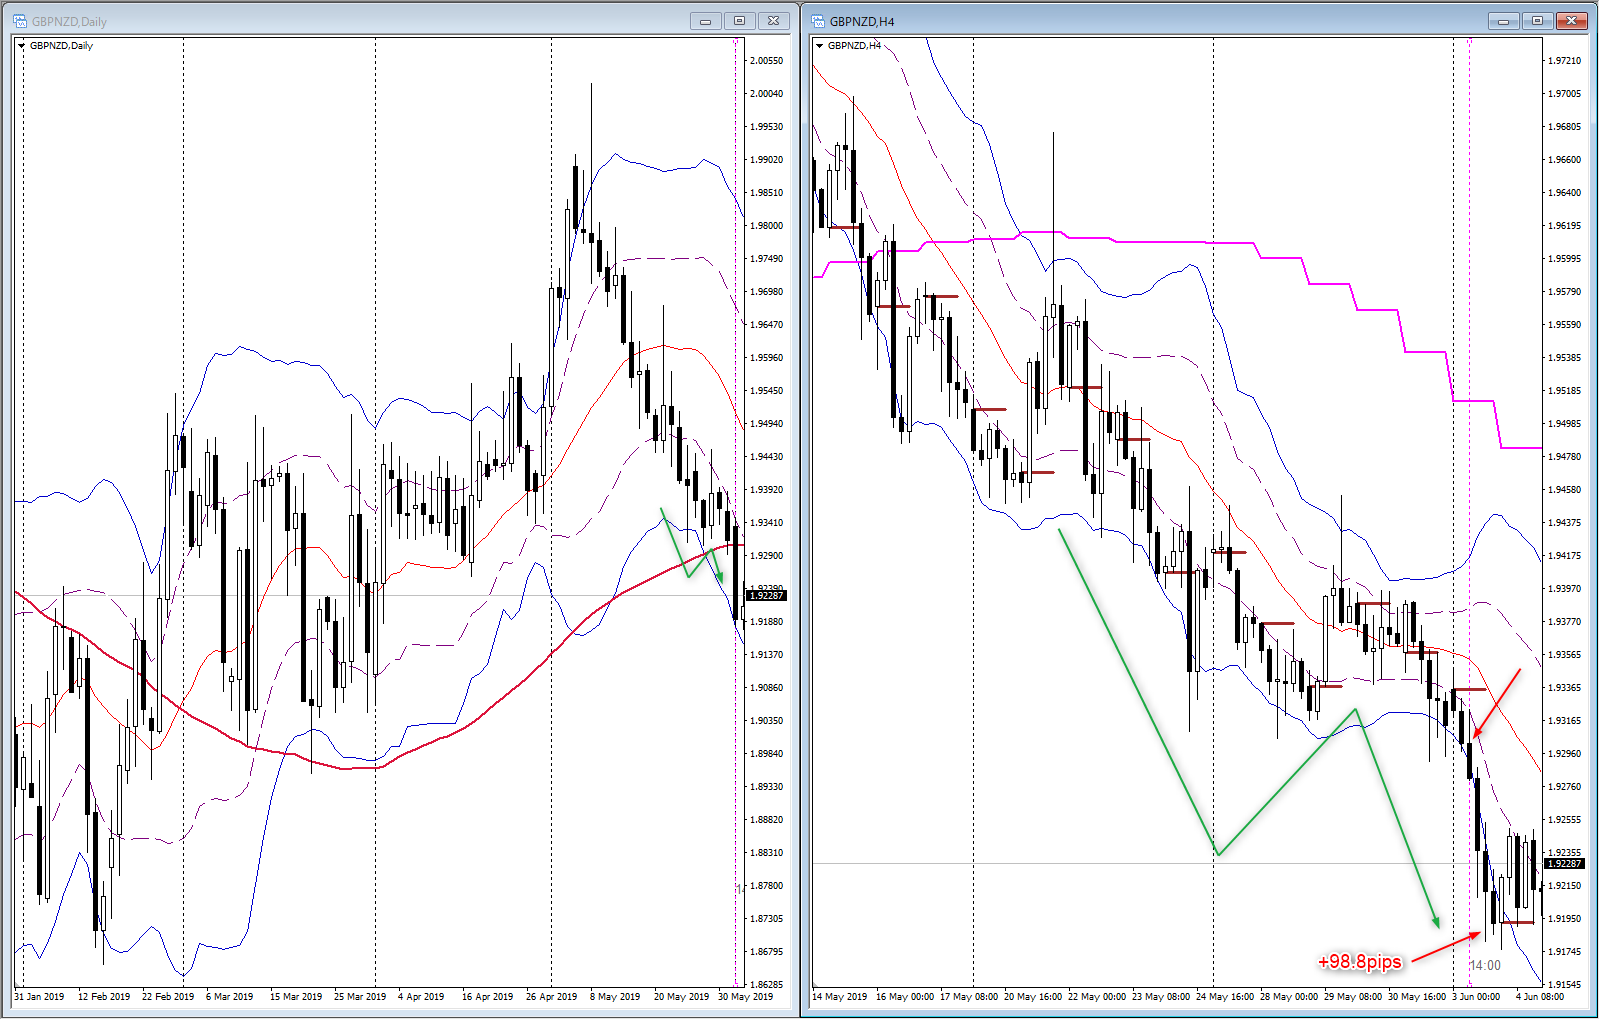Click the chart shift marker atop H4 chart
The width and height of the screenshot is (1600, 1020).
1469,41
